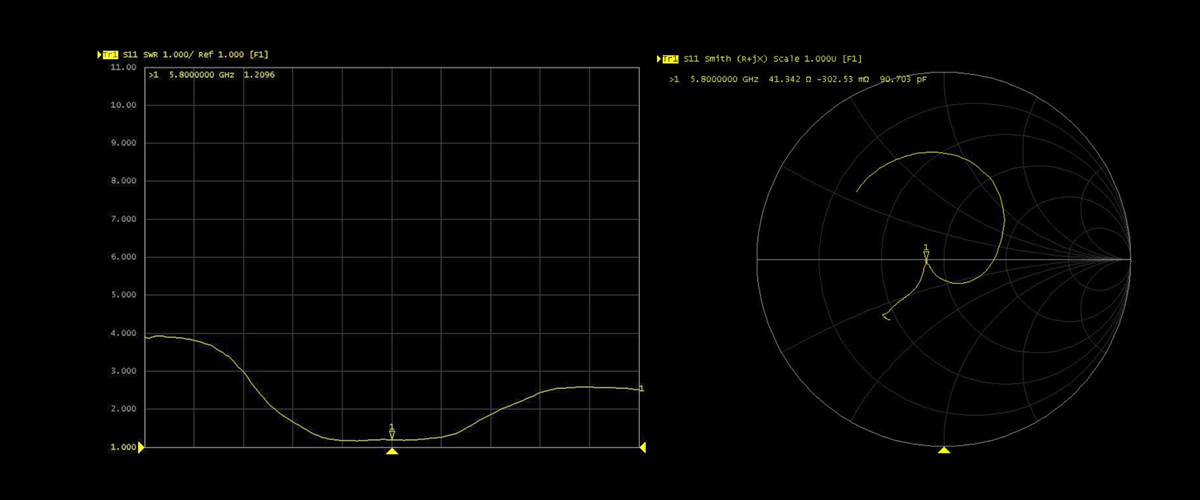
Task: Select marker 1 on the Smith chart trace
Action: [926, 254]
